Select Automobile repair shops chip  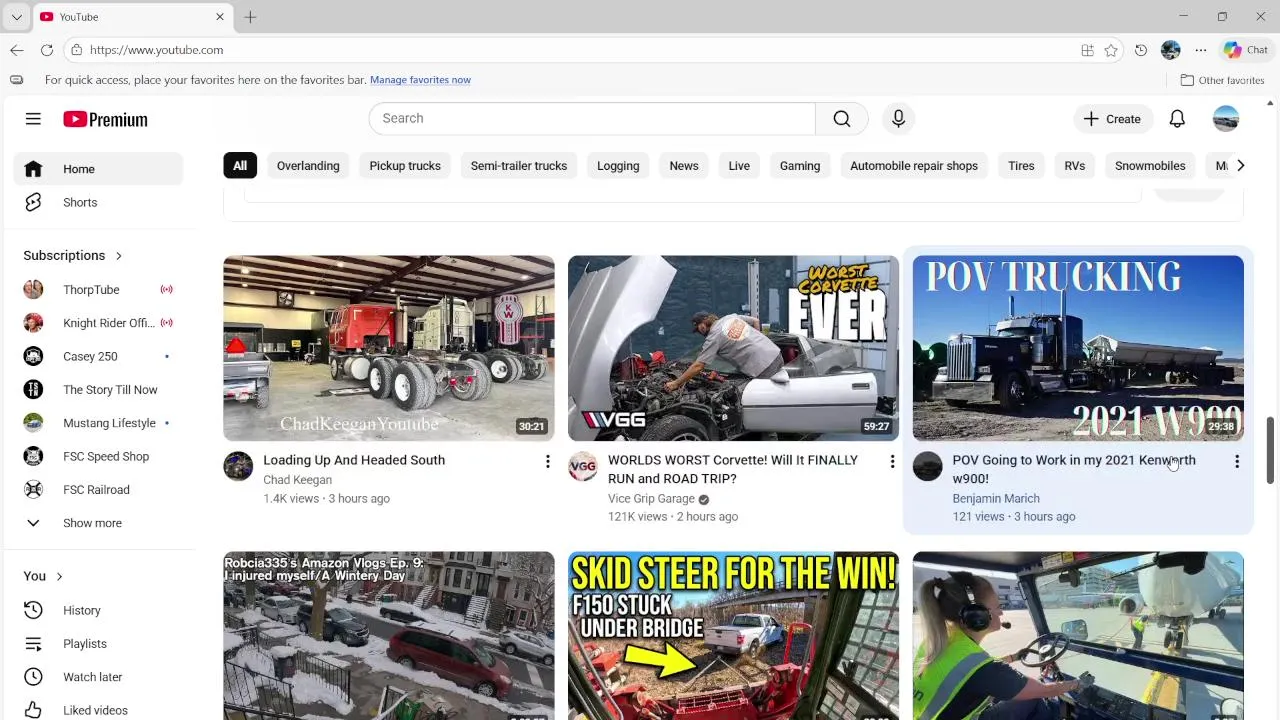914,166
